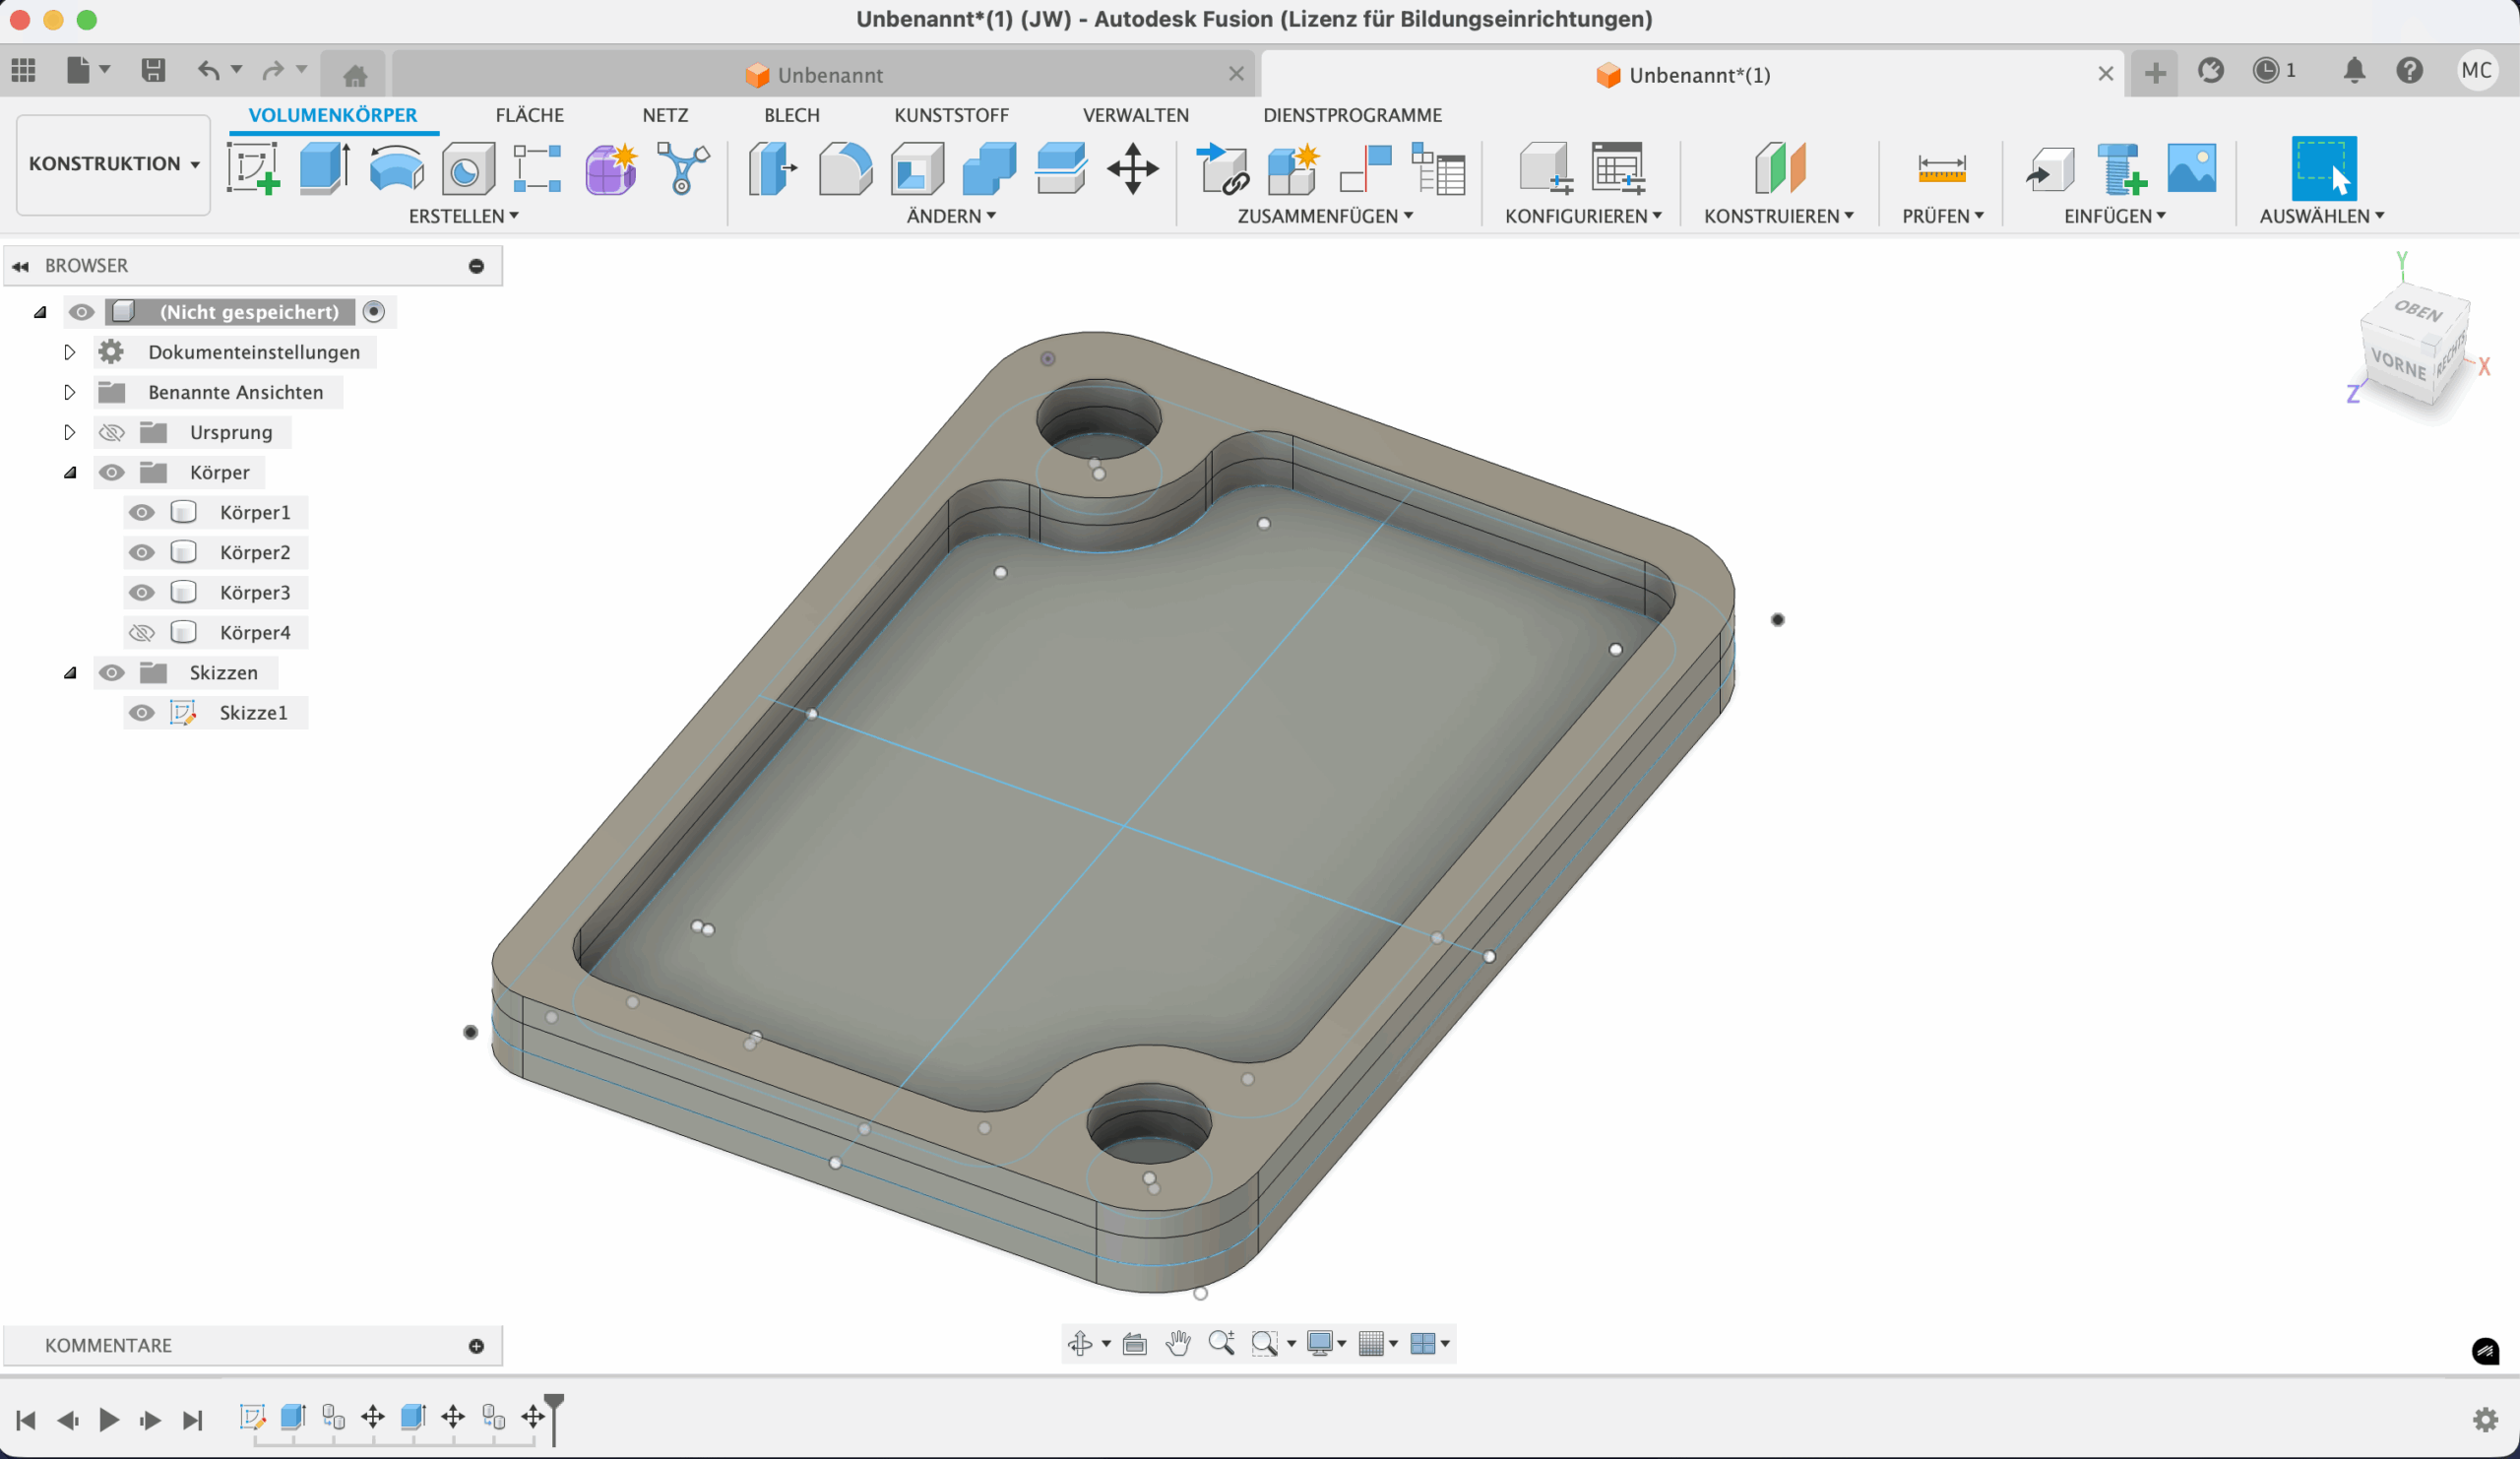Hide Körper1 using its eye icon

click(142, 513)
